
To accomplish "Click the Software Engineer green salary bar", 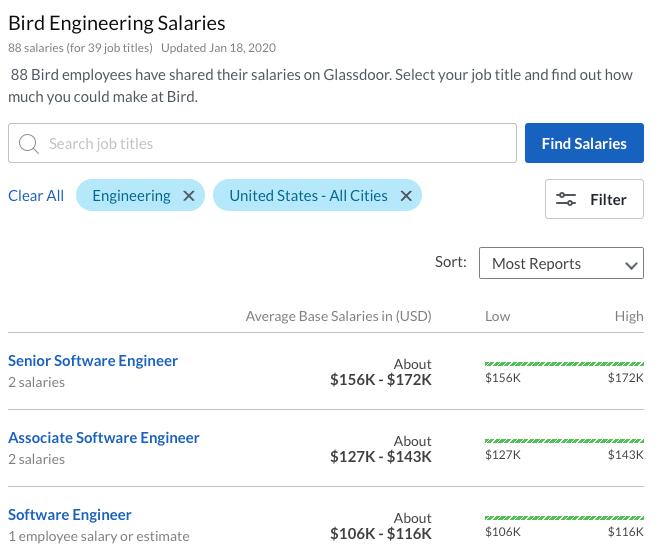I will [564, 518].
